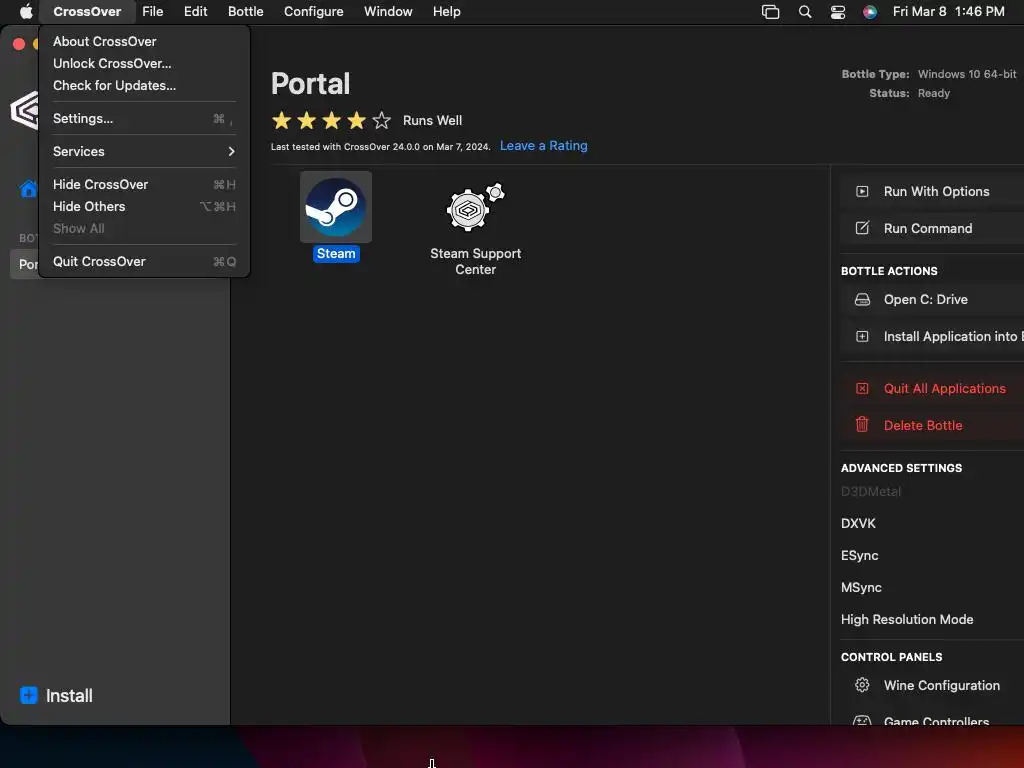Viewport: 1024px width, 768px height.
Task: Click the first gold rating star
Action: coord(281,120)
